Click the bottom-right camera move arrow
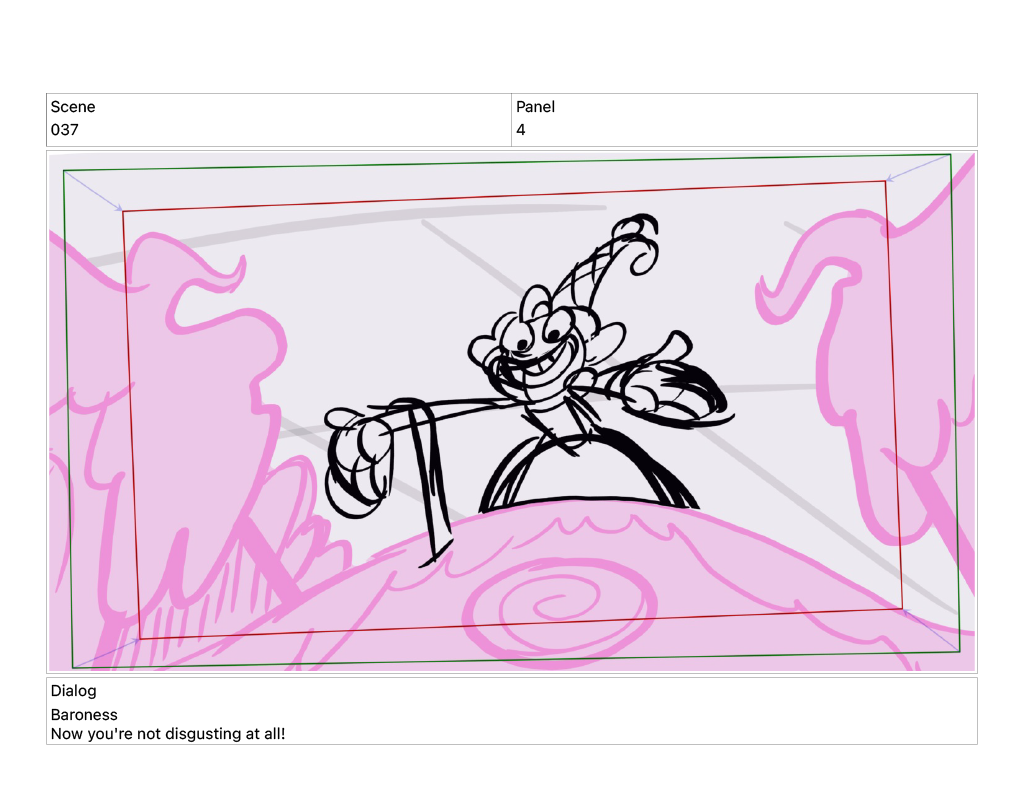 [930, 629]
